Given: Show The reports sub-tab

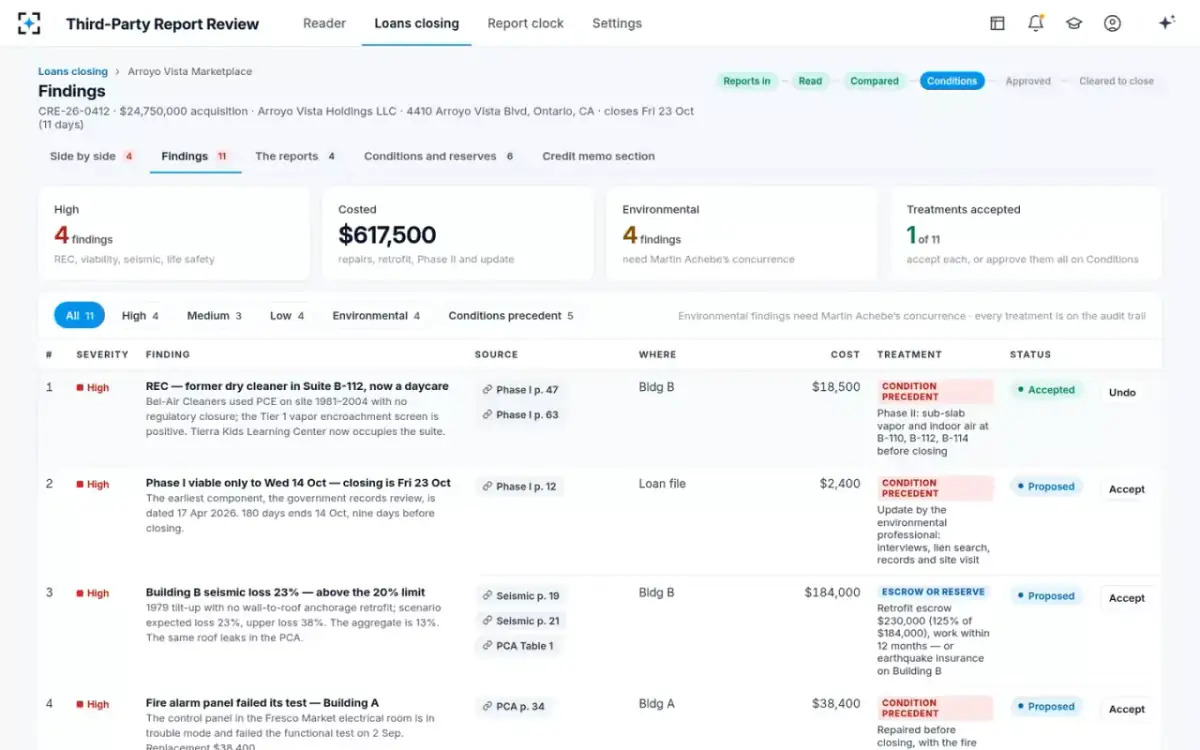Looking at the screenshot, I should (x=295, y=156).
